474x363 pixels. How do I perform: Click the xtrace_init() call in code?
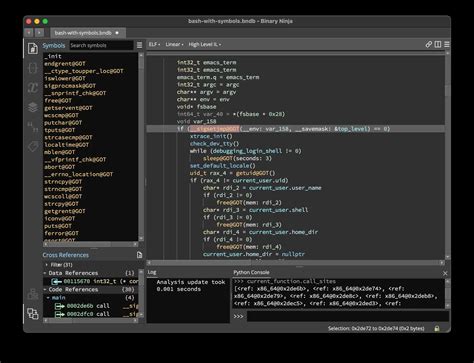[211, 136]
